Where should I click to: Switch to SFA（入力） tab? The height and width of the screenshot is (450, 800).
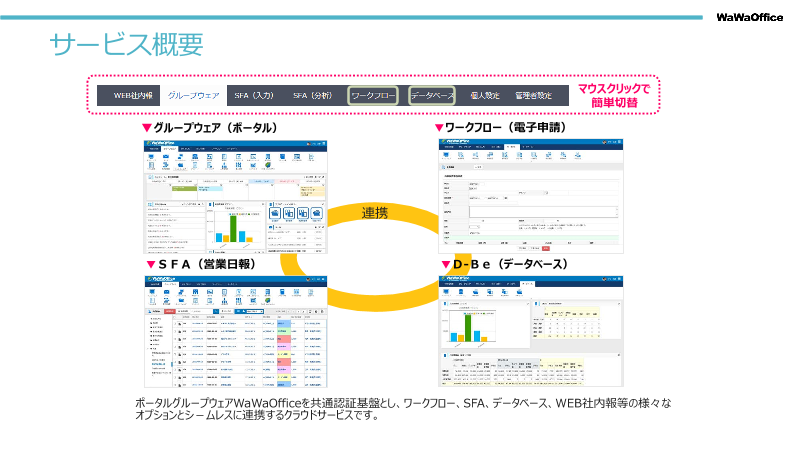pos(254,95)
